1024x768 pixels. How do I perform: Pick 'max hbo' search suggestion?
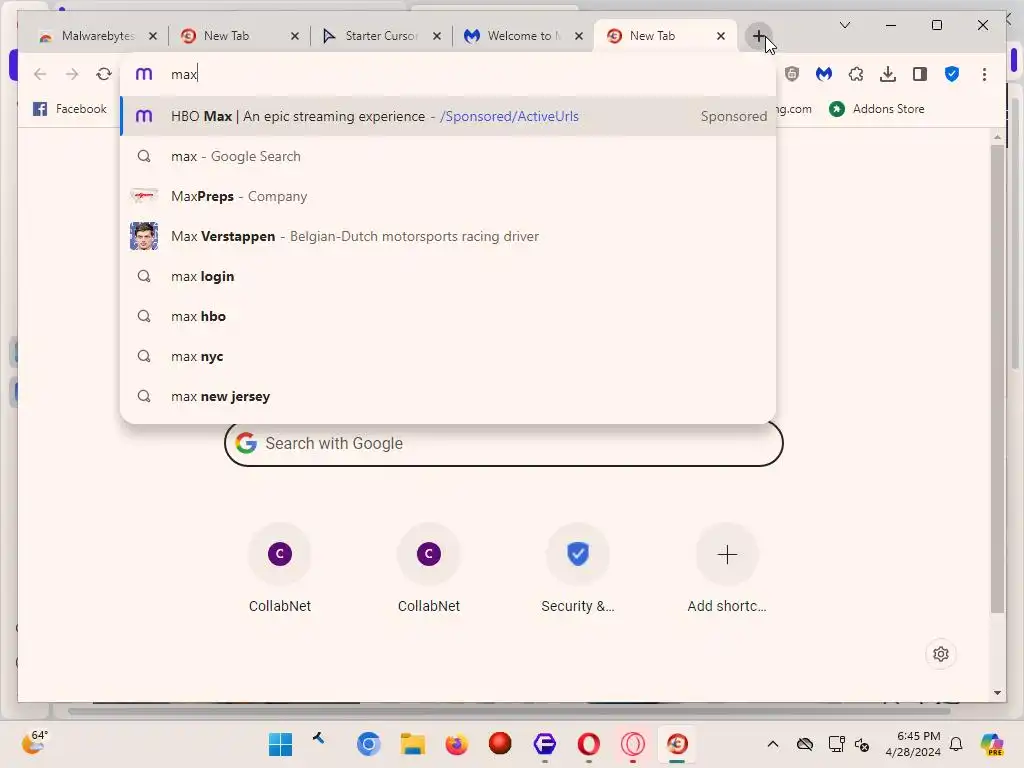point(448,316)
